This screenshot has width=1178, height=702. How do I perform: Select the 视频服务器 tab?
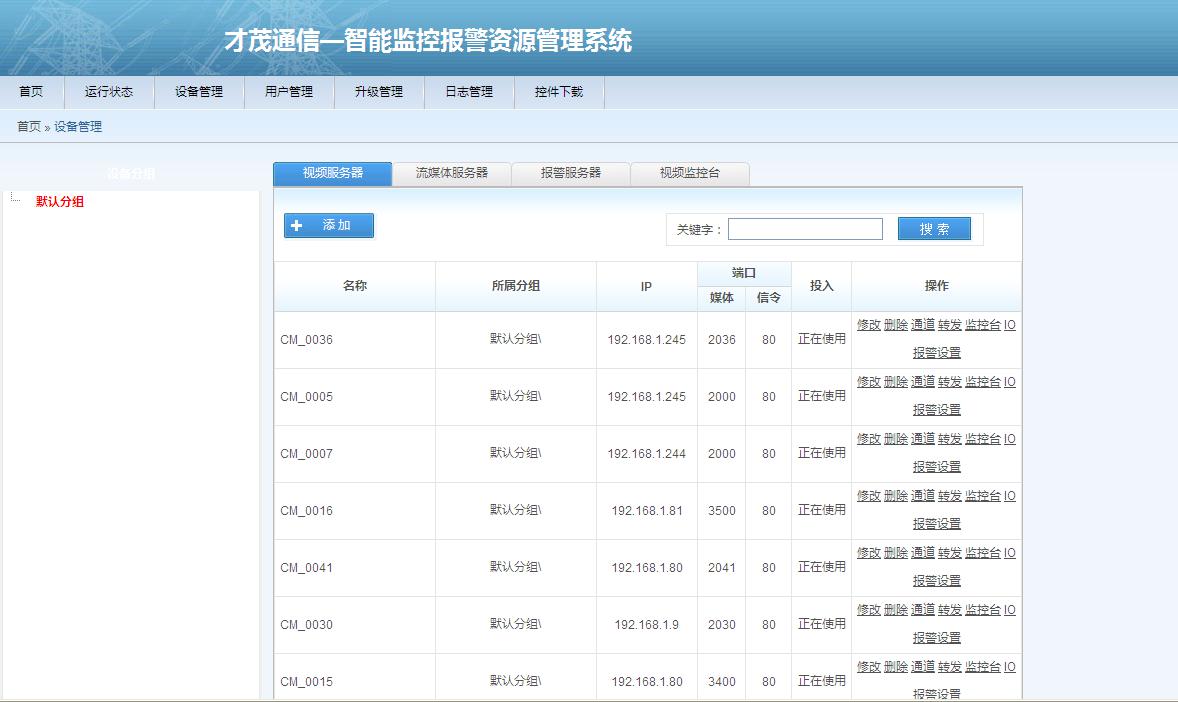pyautogui.click(x=333, y=173)
